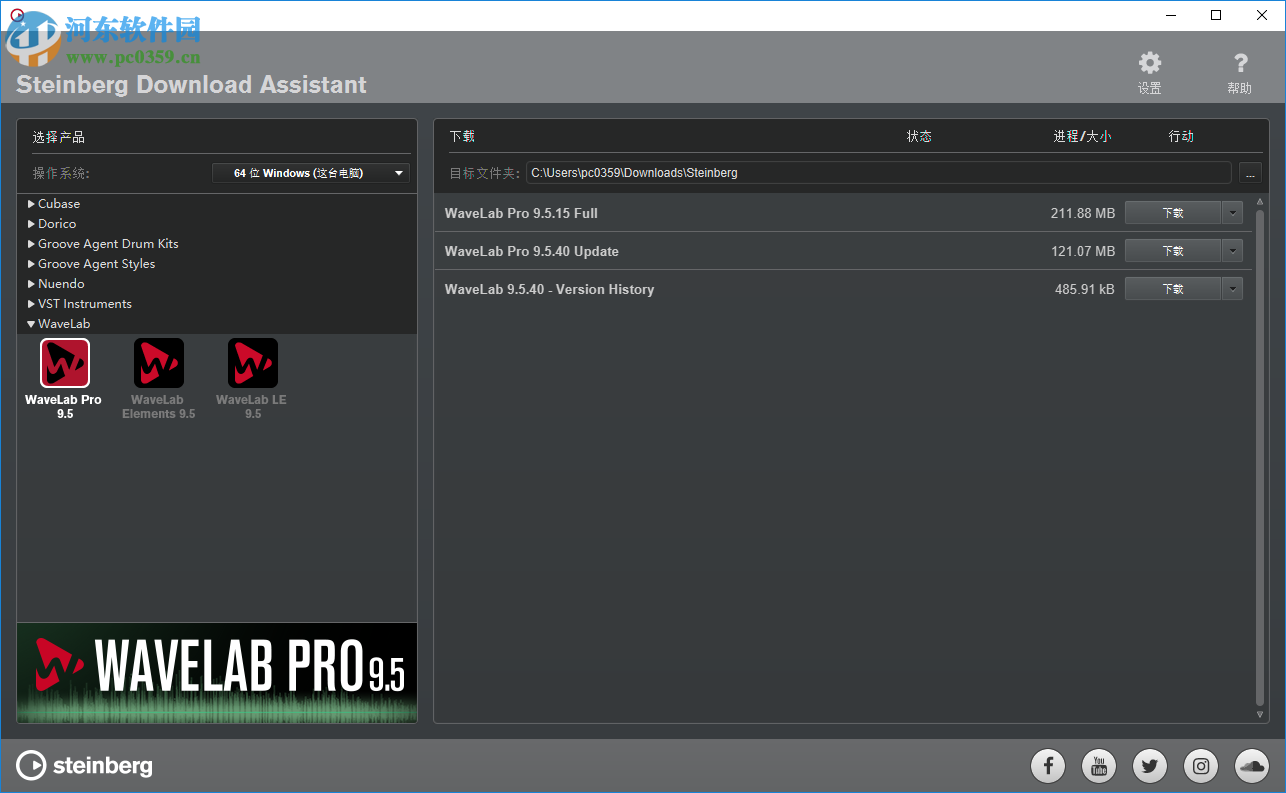Open the Steinberg Facebook page
The image size is (1286, 793).
coord(1047,766)
